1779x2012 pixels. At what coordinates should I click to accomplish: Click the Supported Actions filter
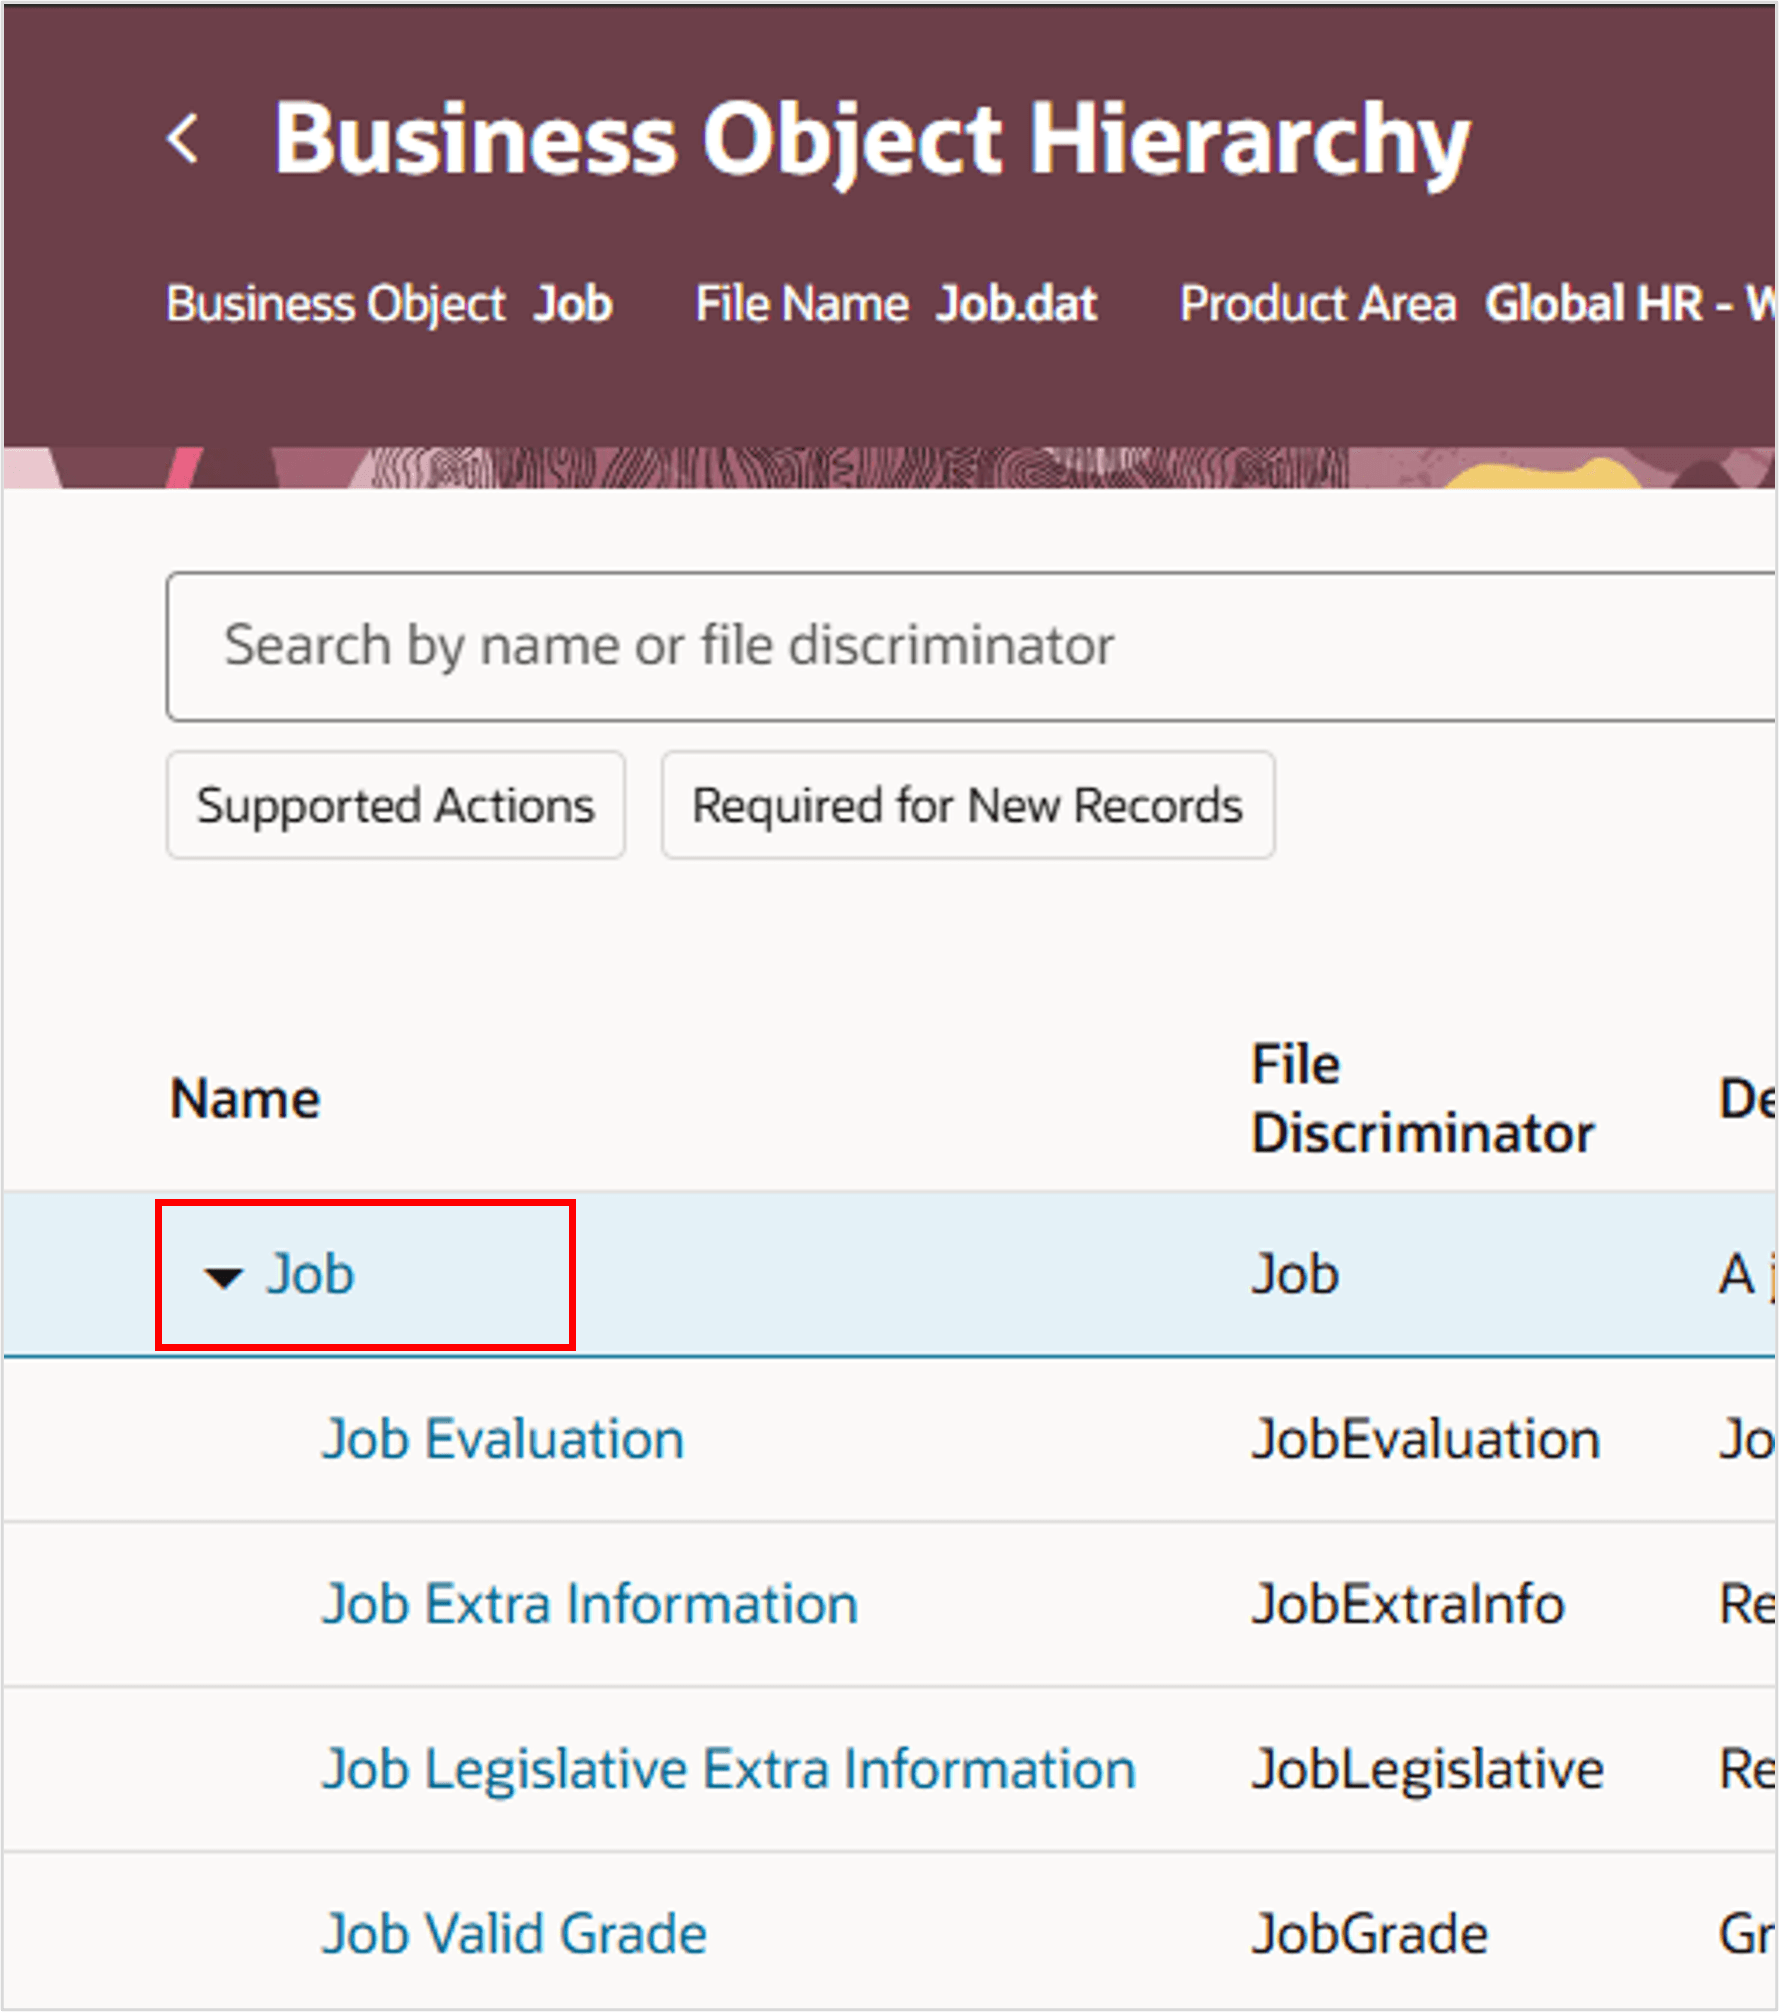396,805
